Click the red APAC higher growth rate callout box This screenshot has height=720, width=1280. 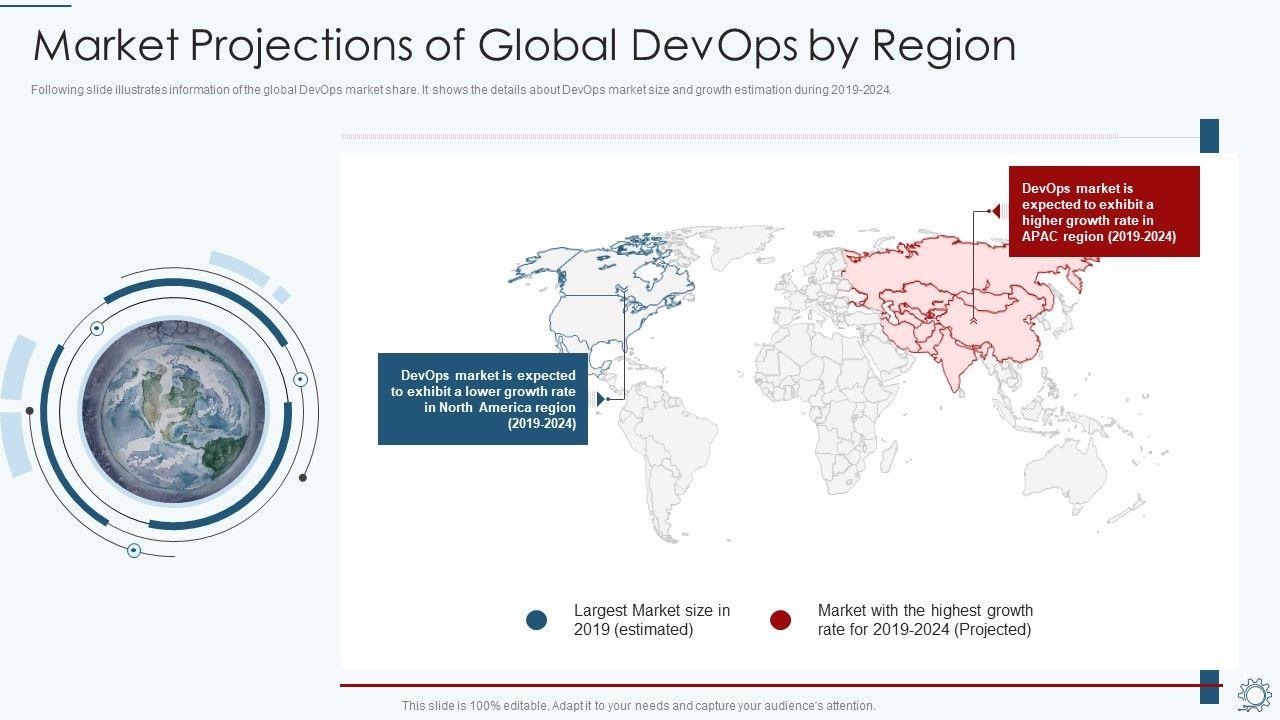click(x=1103, y=212)
